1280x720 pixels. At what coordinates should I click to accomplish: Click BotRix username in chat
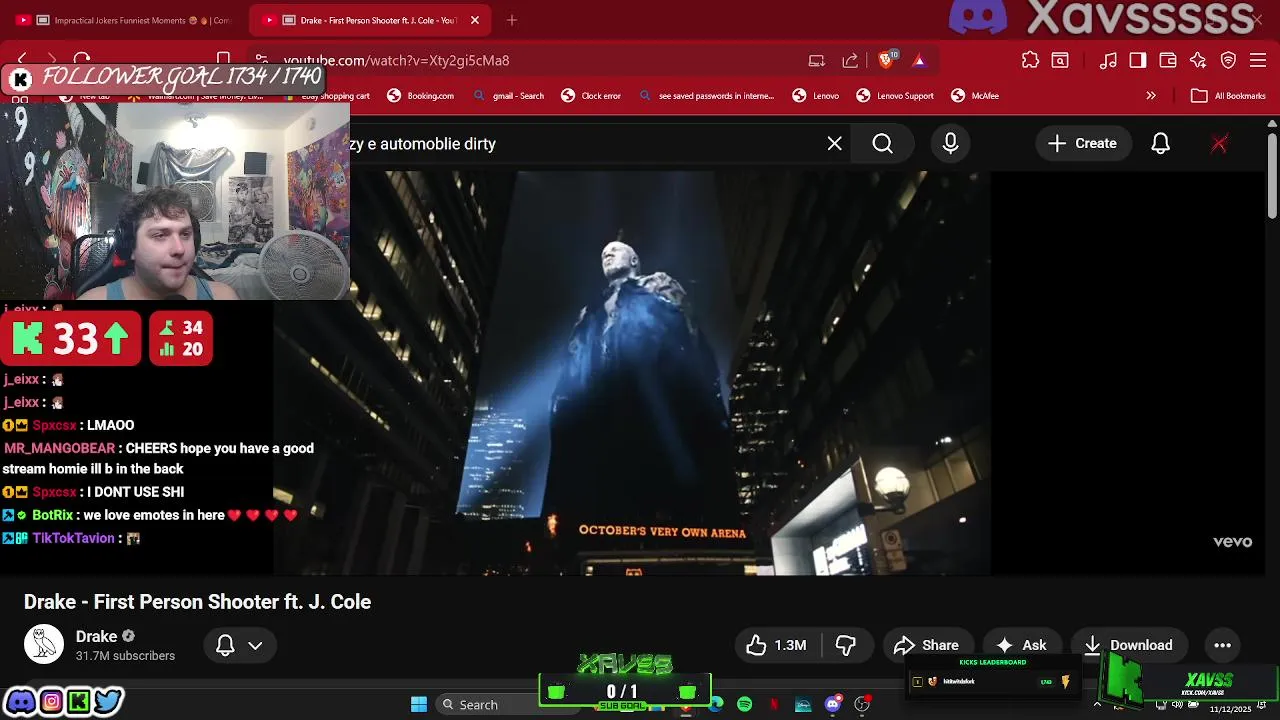pos(53,515)
